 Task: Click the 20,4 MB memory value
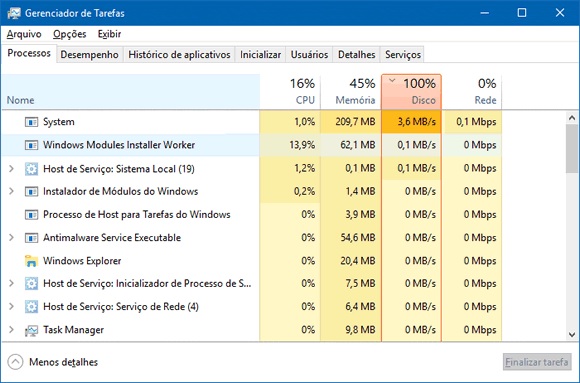click(x=358, y=261)
